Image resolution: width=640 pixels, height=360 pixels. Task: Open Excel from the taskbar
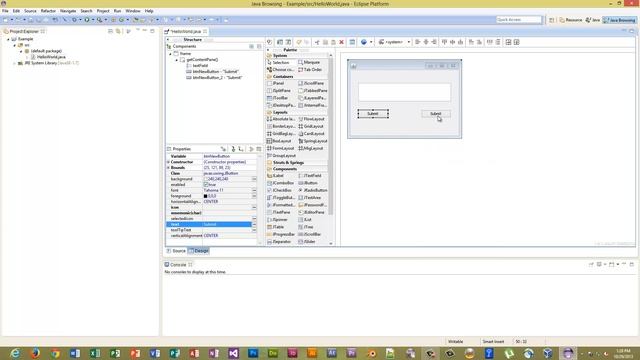point(95,353)
